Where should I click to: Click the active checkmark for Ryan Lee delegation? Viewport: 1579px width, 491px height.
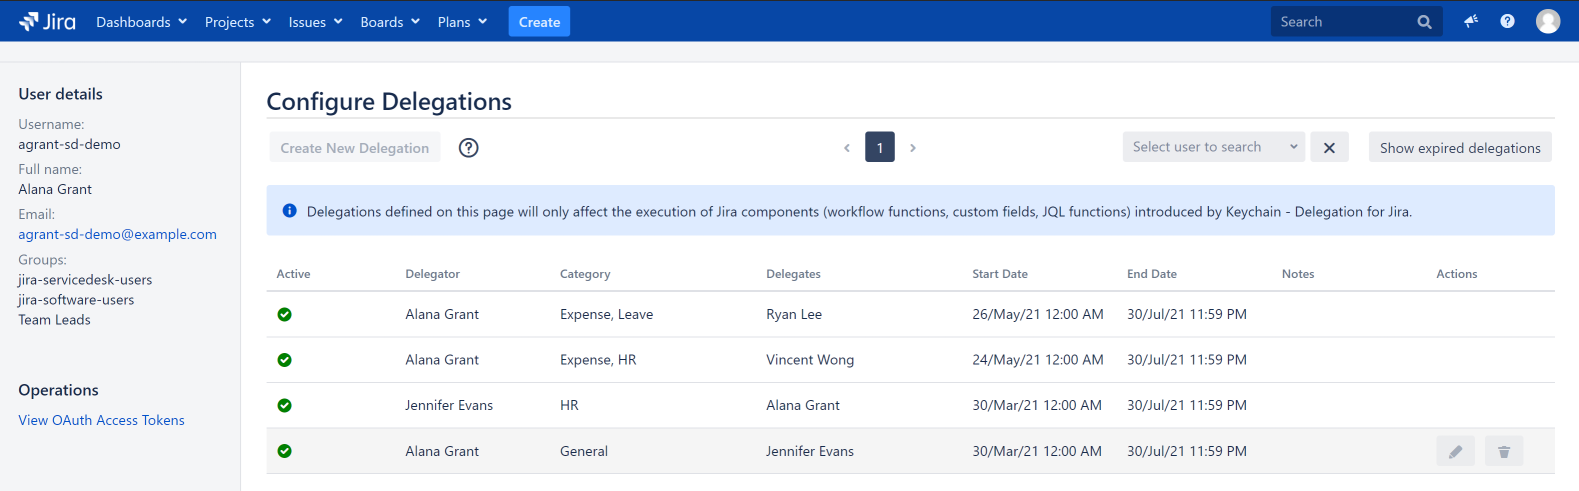click(285, 315)
